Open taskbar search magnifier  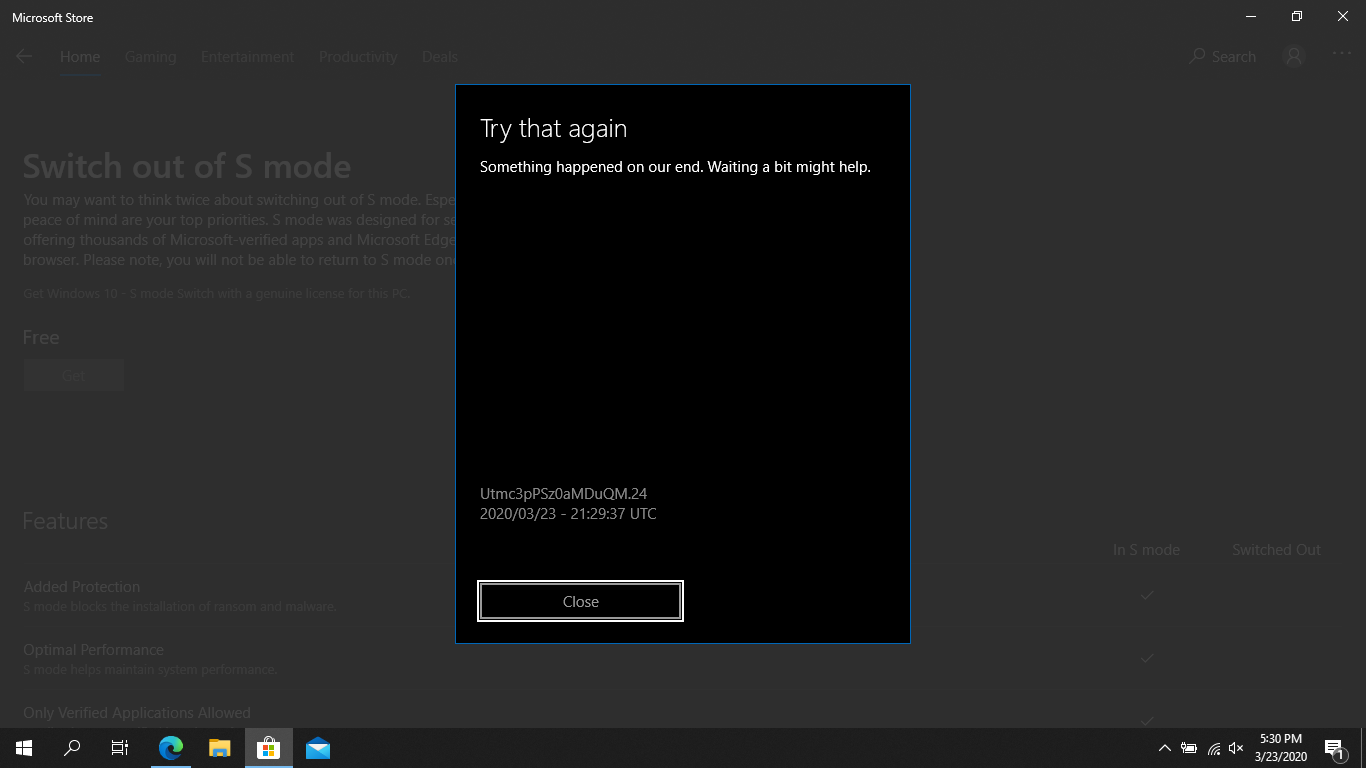72,748
